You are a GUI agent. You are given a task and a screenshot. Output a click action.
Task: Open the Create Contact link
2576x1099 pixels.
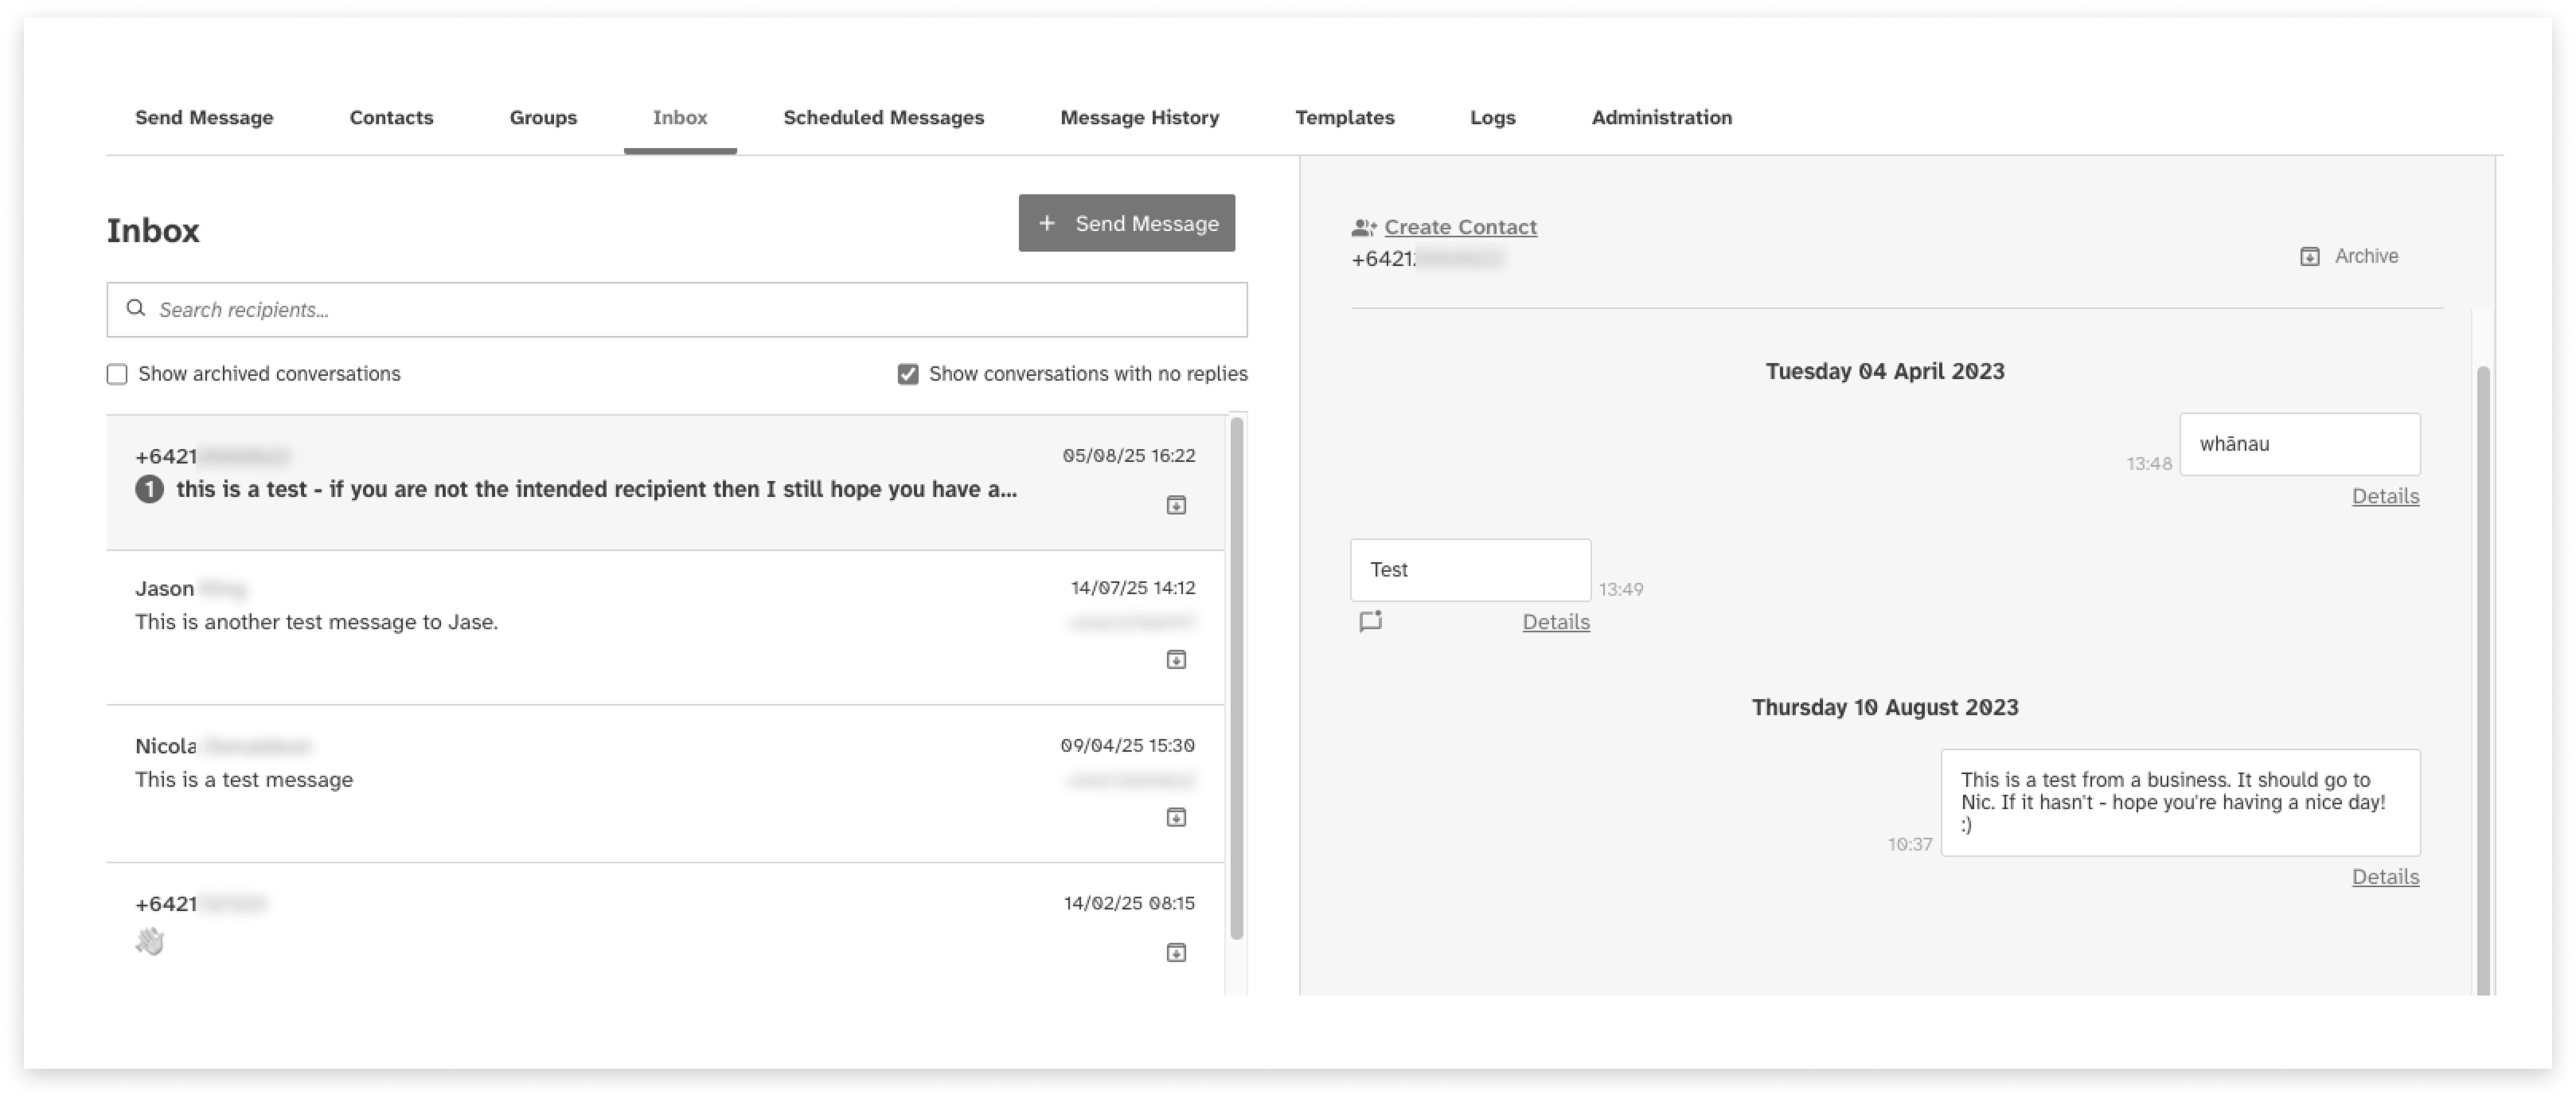click(x=1460, y=227)
